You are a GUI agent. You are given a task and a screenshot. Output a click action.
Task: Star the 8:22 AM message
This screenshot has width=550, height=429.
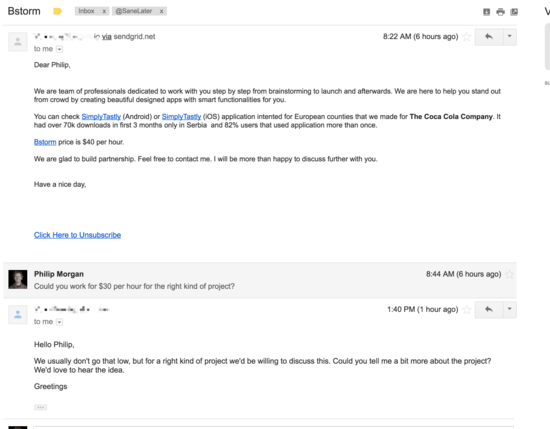click(x=467, y=36)
